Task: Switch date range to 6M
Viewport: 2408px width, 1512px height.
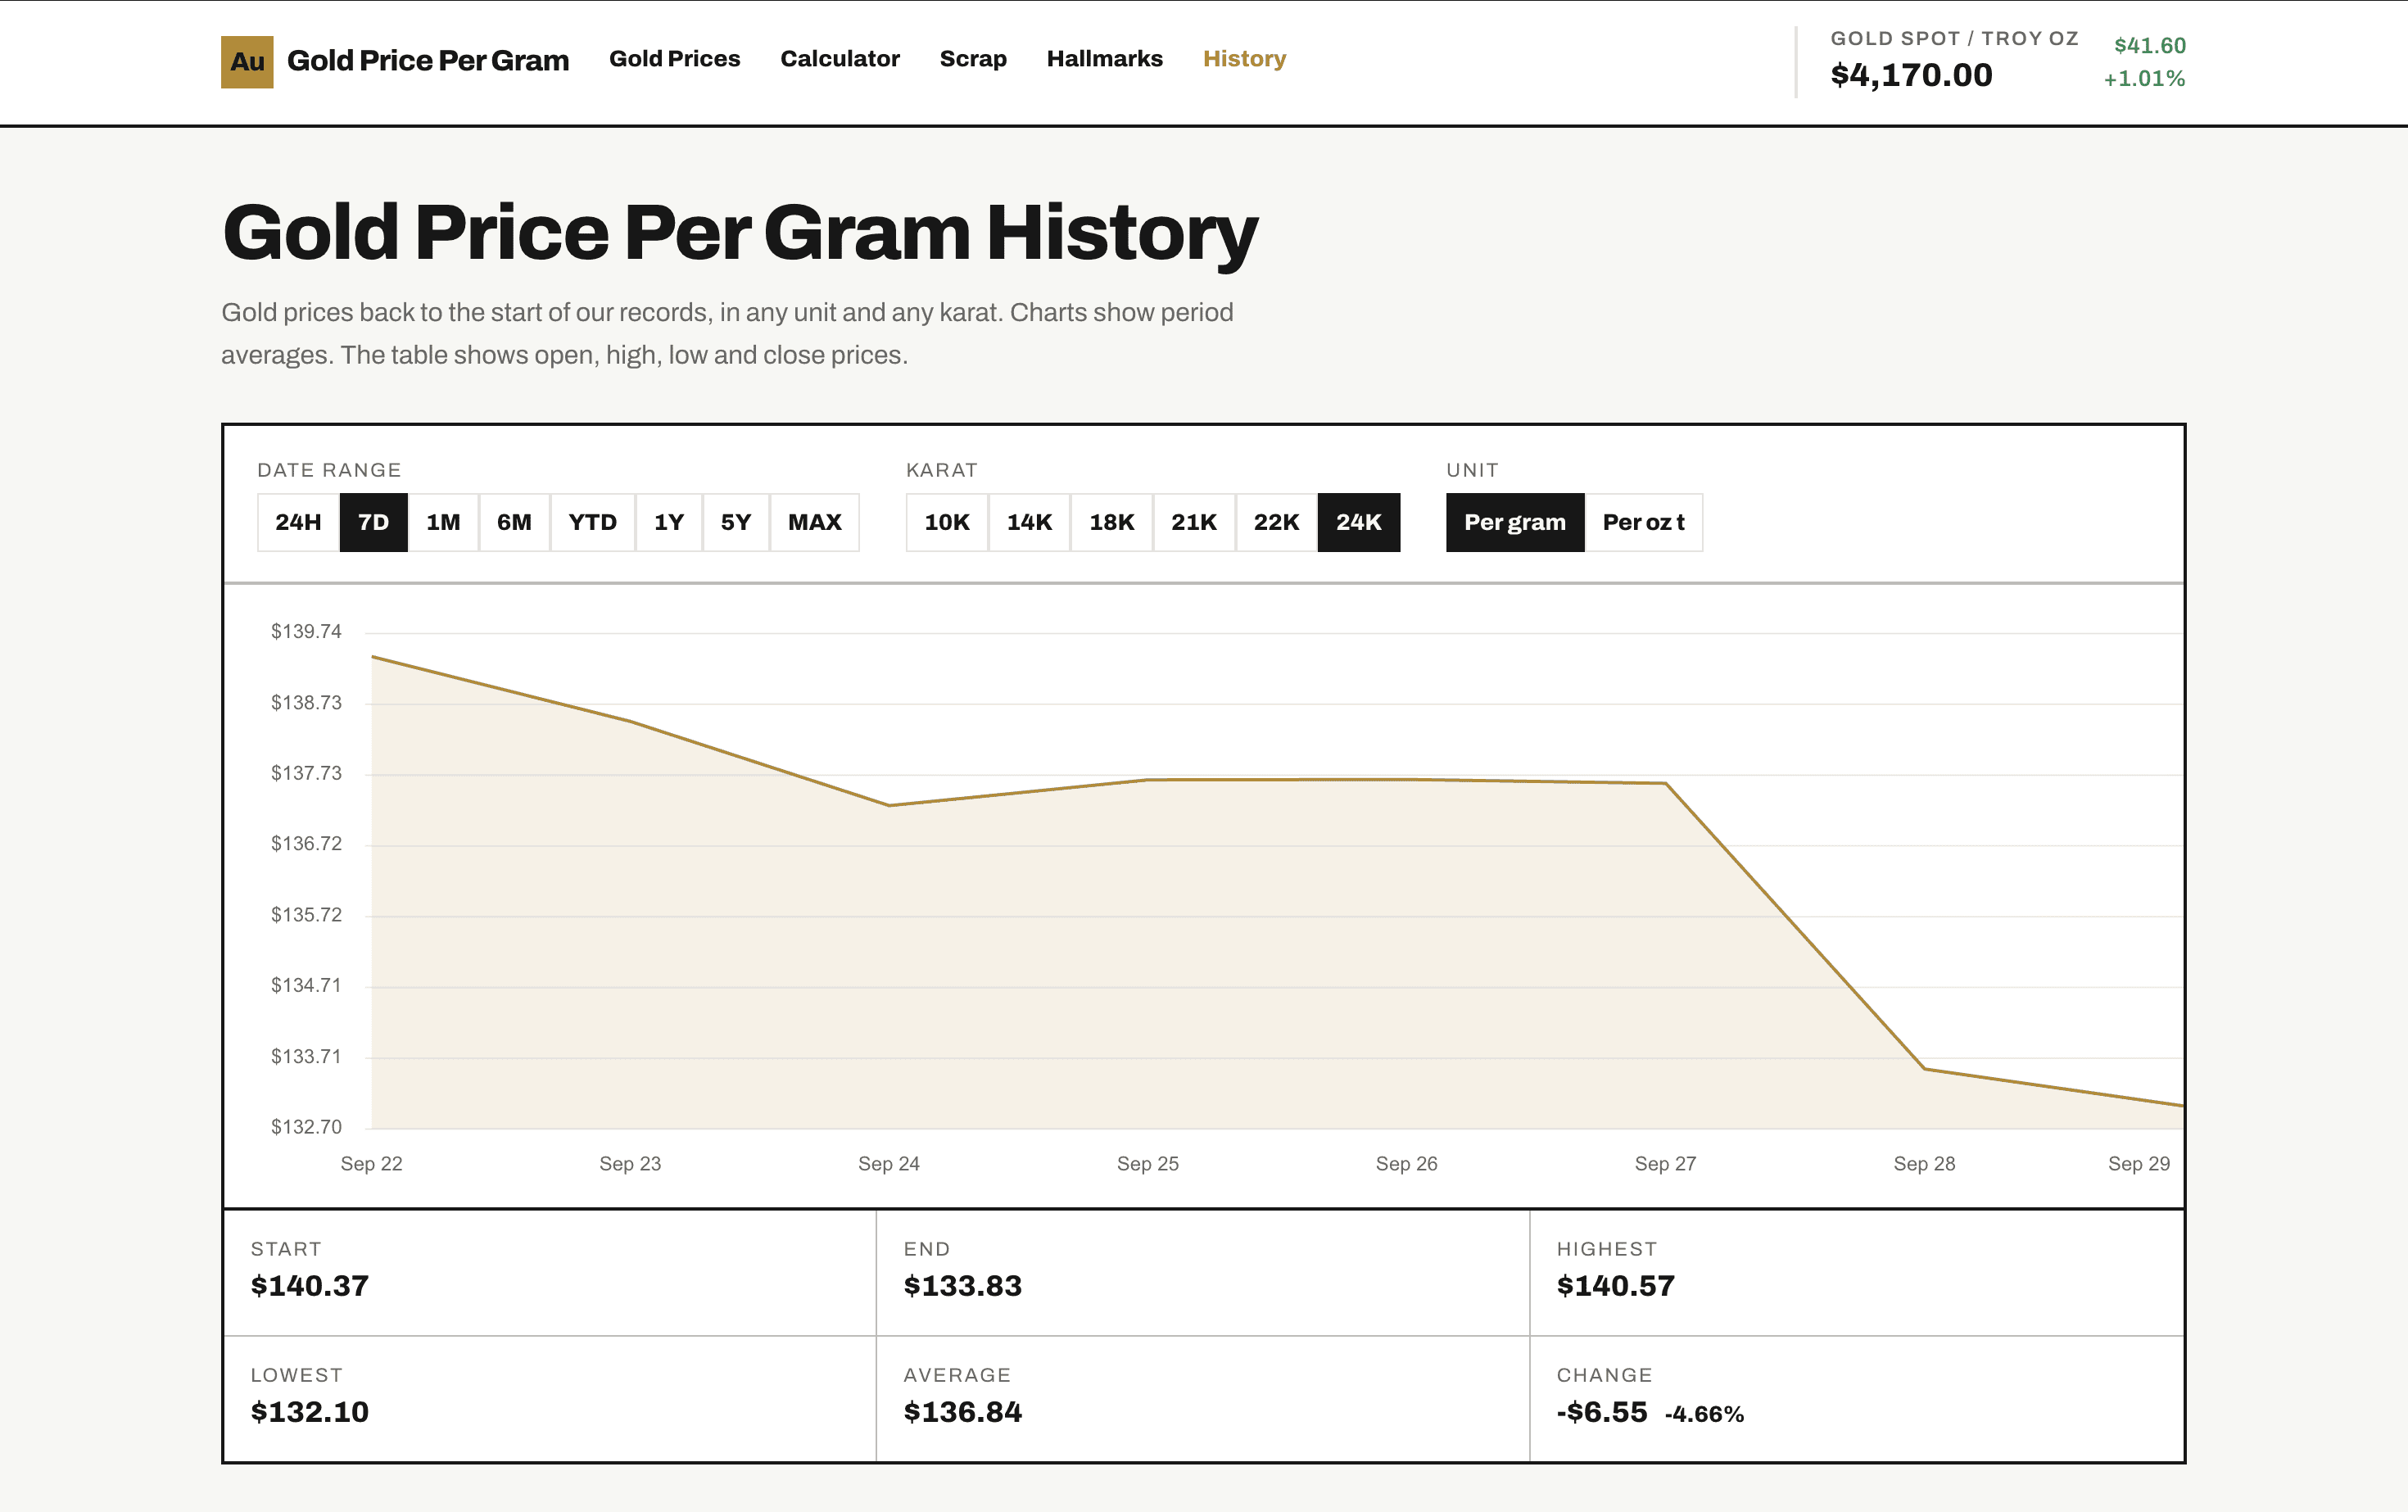Action: [x=514, y=522]
